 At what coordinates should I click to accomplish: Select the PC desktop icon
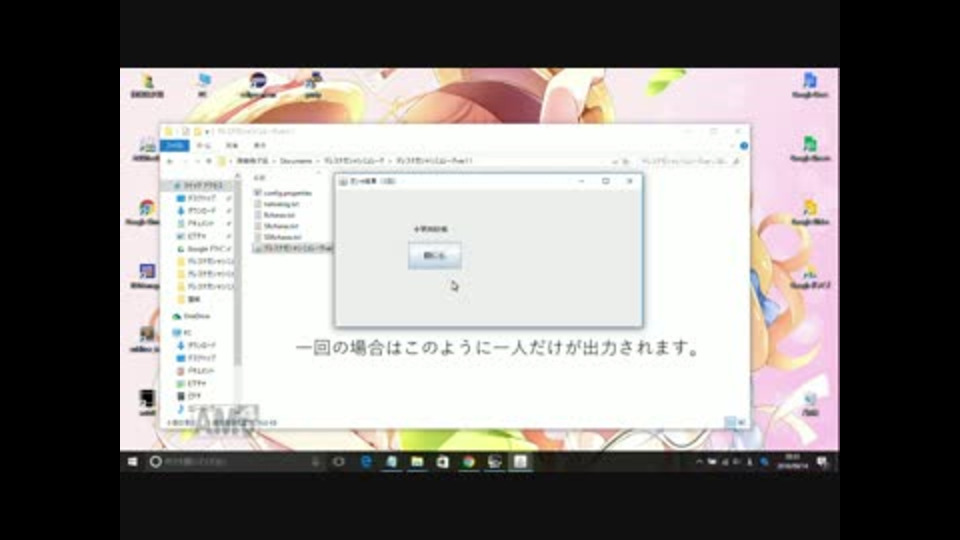pyautogui.click(x=203, y=84)
